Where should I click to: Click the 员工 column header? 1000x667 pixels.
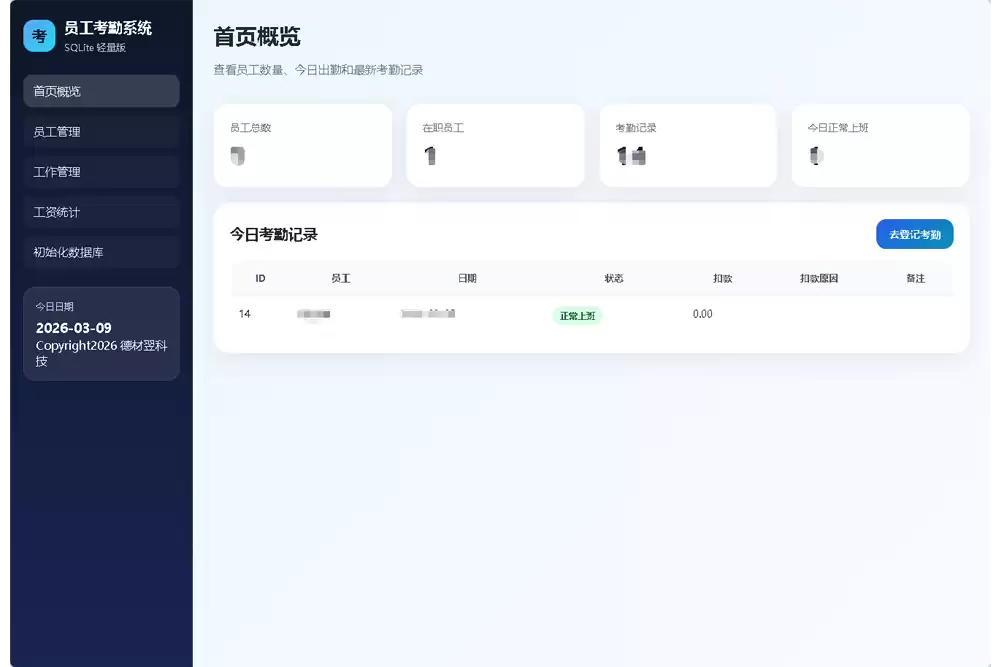click(x=340, y=278)
